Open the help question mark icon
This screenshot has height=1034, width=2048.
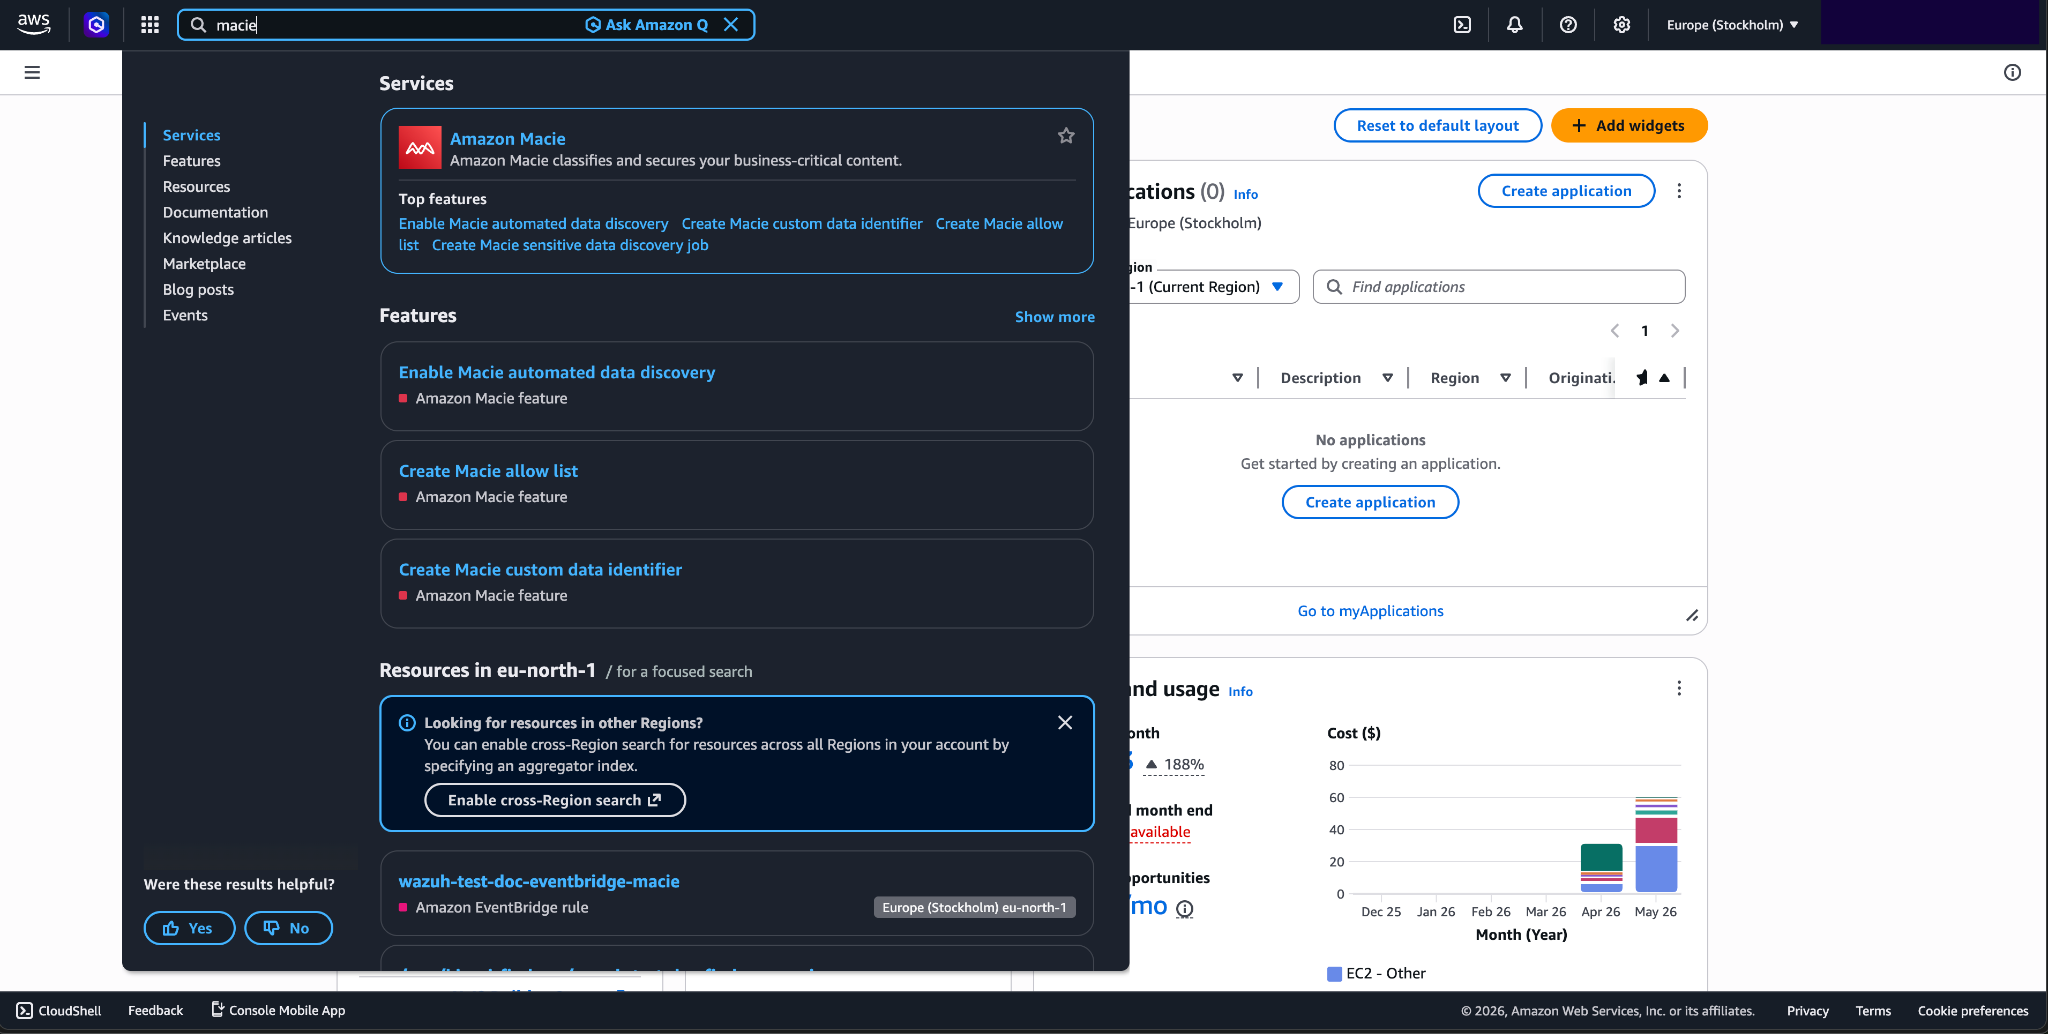click(x=1568, y=25)
